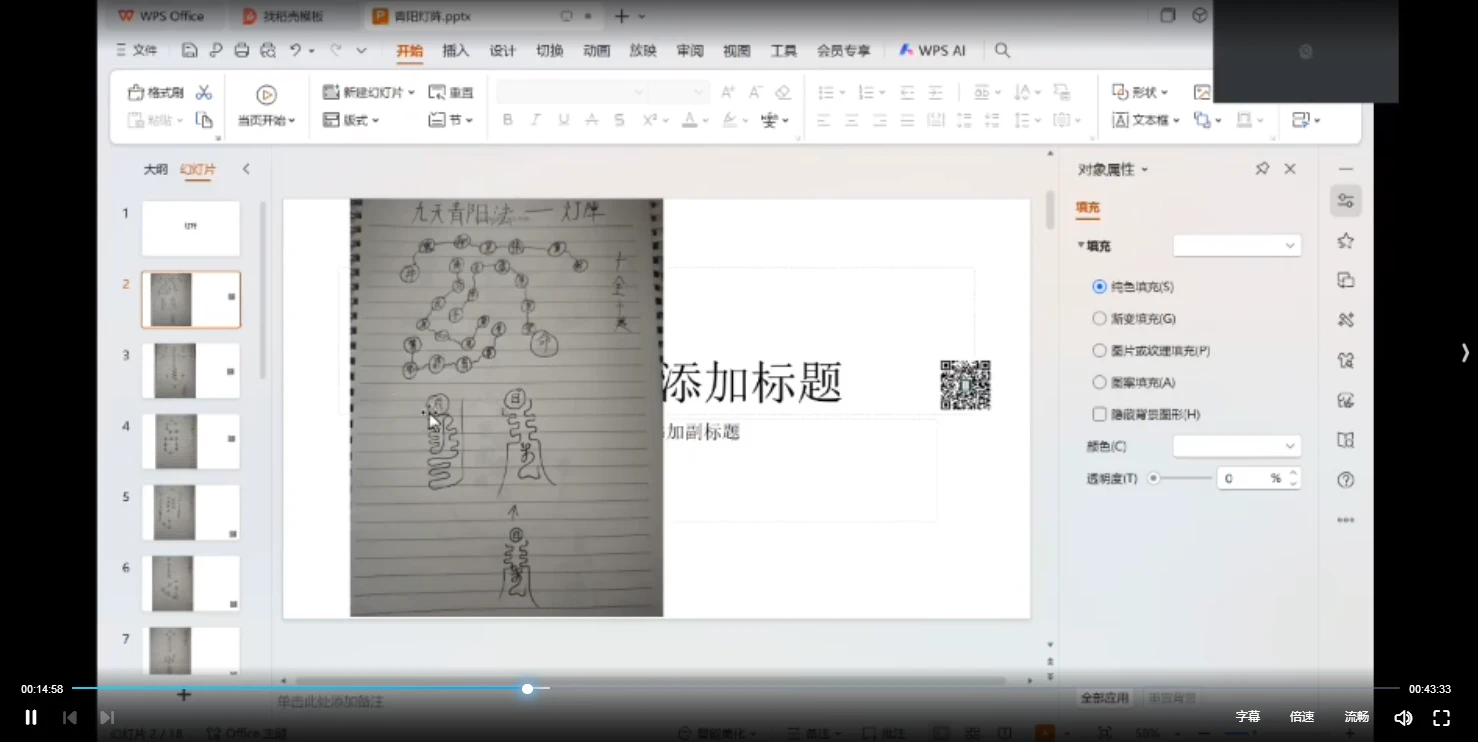Start slideshow from current slide (当页开始)

tap(266, 106)
